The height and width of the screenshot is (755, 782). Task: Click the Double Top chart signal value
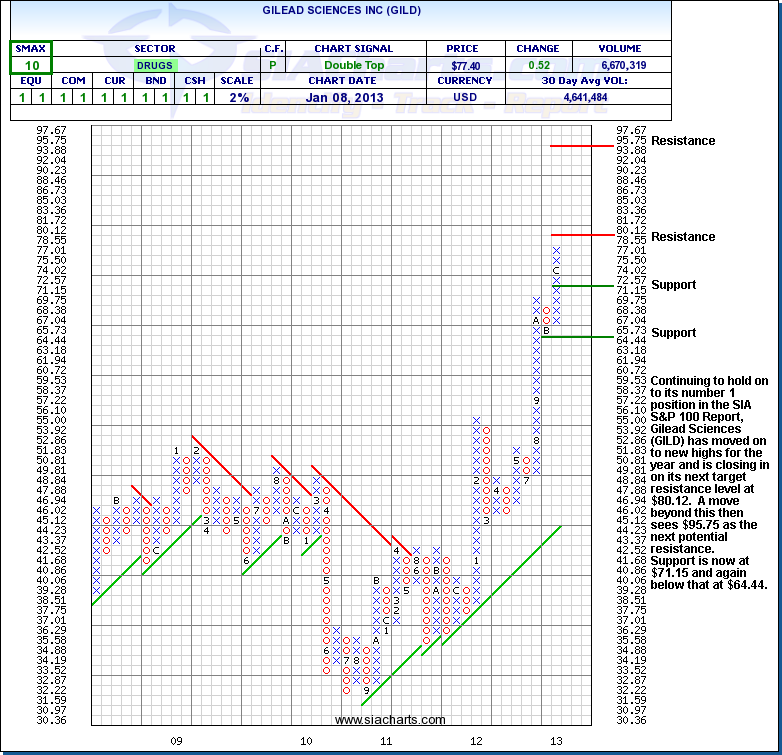pos(353,65)
